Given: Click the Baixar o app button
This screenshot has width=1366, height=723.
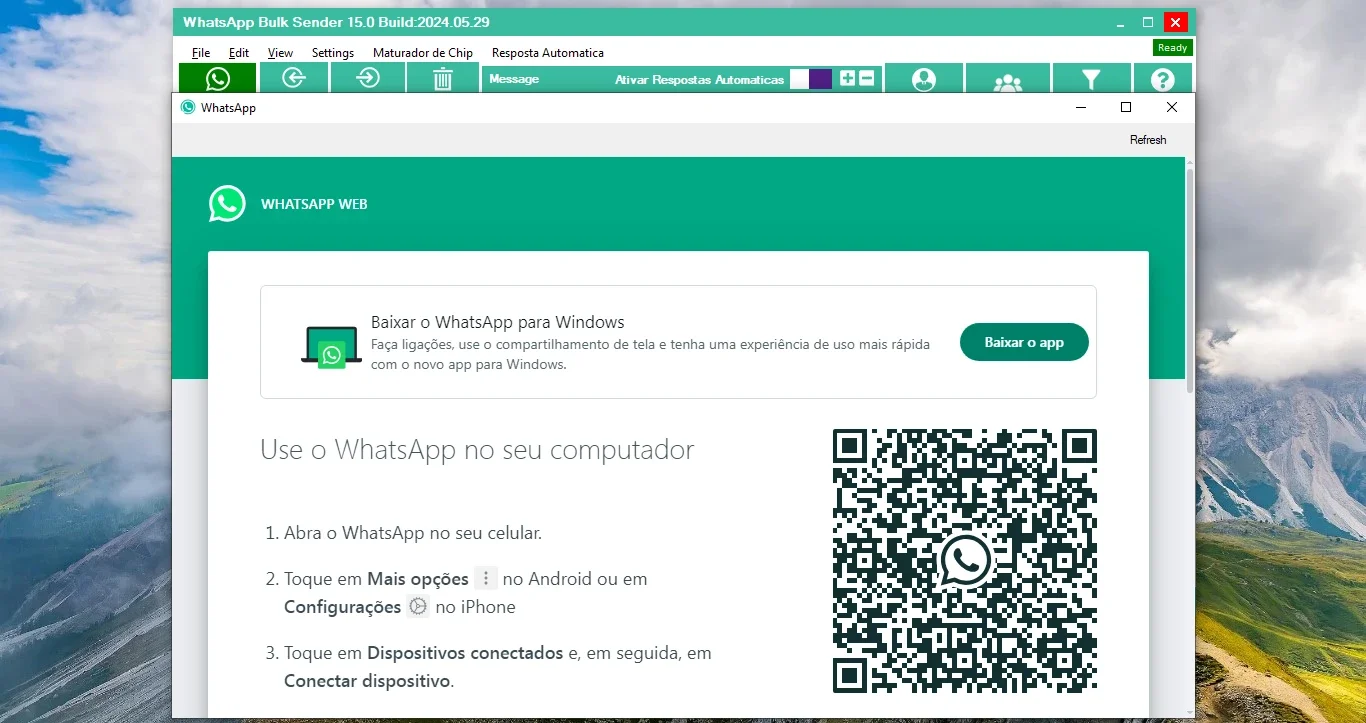Looking at the screenshot, I should point(1024,342).
